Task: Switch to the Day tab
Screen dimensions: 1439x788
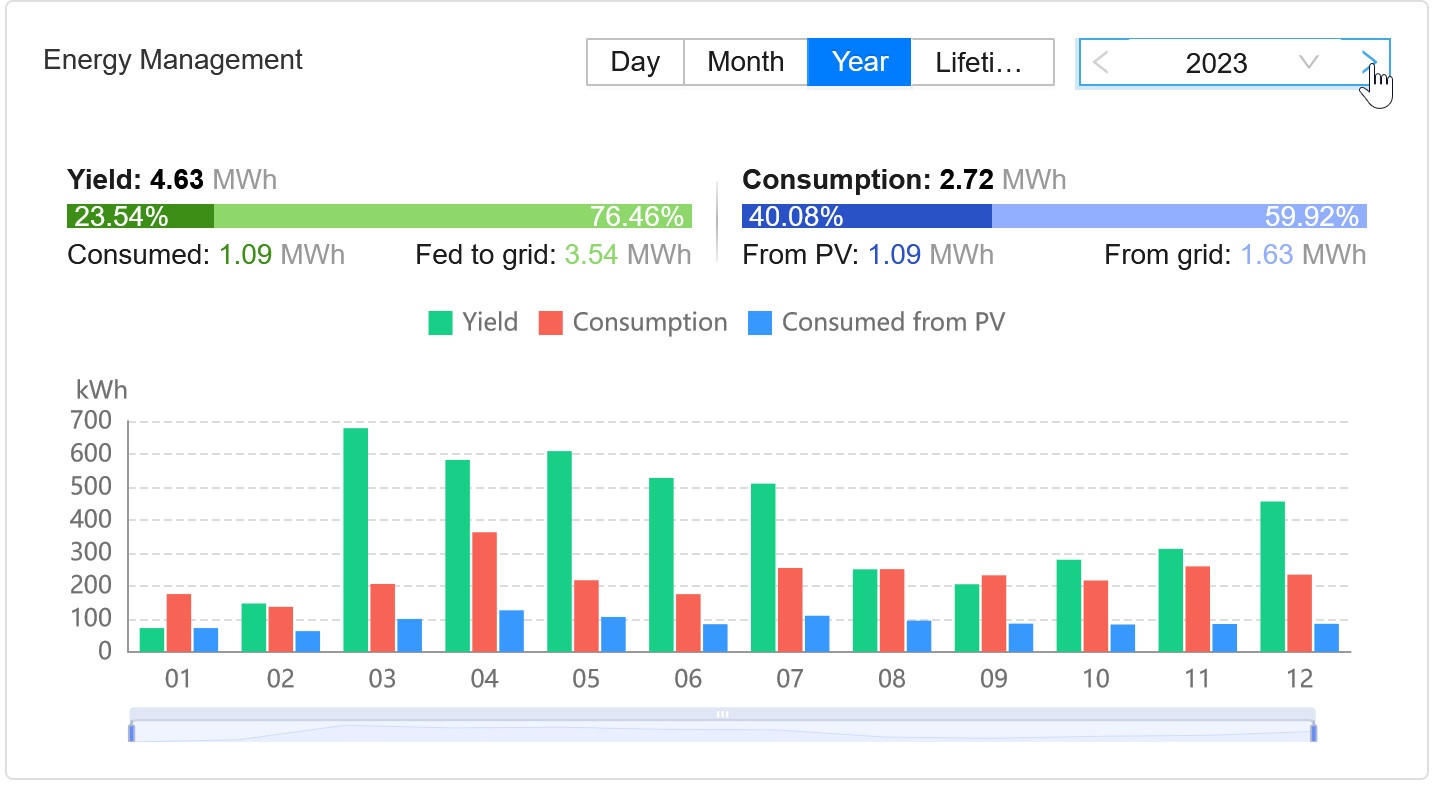Action: coord(635,62)
